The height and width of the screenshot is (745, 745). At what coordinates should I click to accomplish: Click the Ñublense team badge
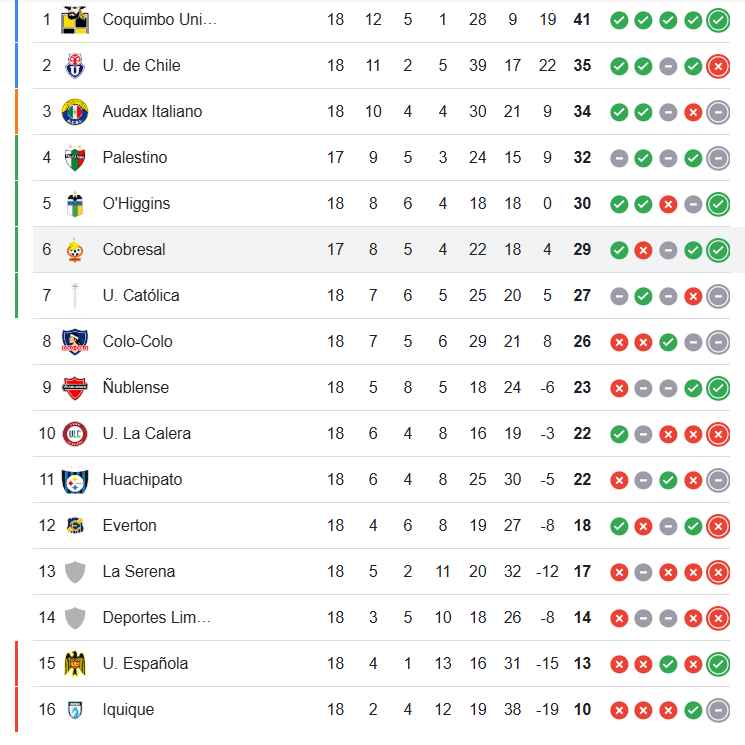[75, 388]
